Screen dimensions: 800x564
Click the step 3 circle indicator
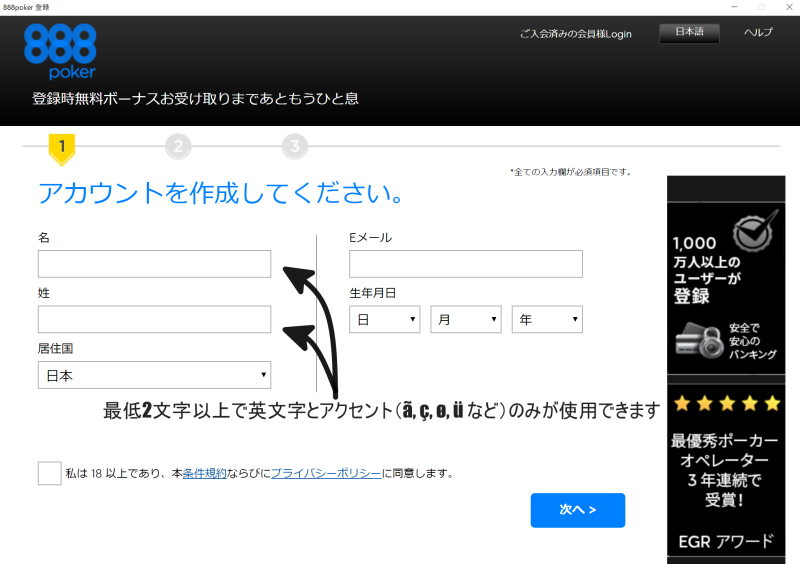click(294, 147)
